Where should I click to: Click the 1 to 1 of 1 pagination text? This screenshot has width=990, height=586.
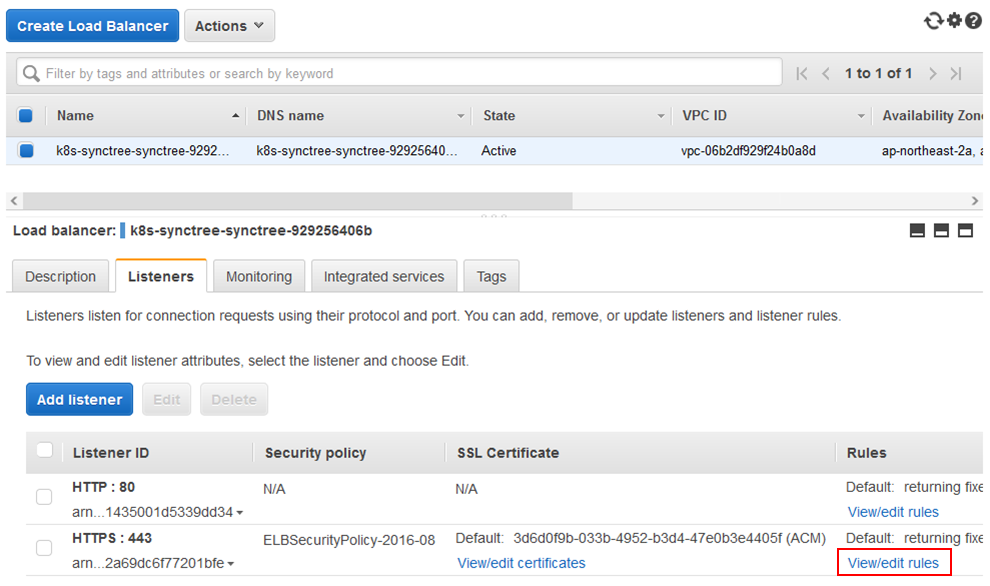(878, 73)
